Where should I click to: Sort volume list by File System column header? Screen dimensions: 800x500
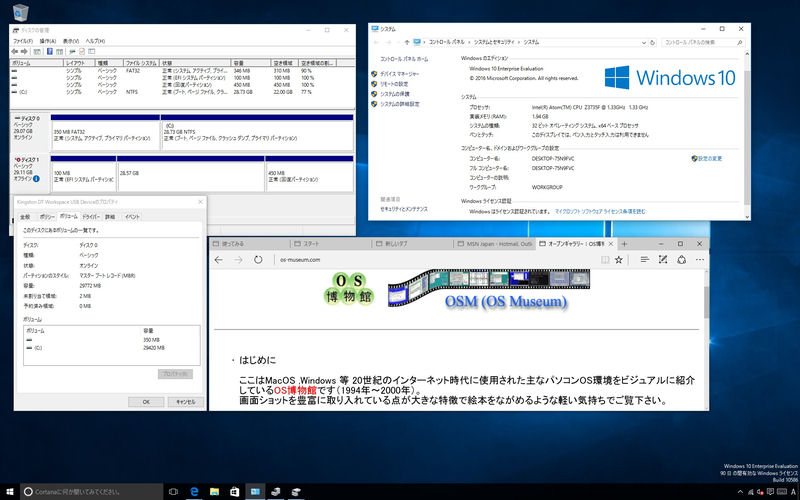point(142,63)
